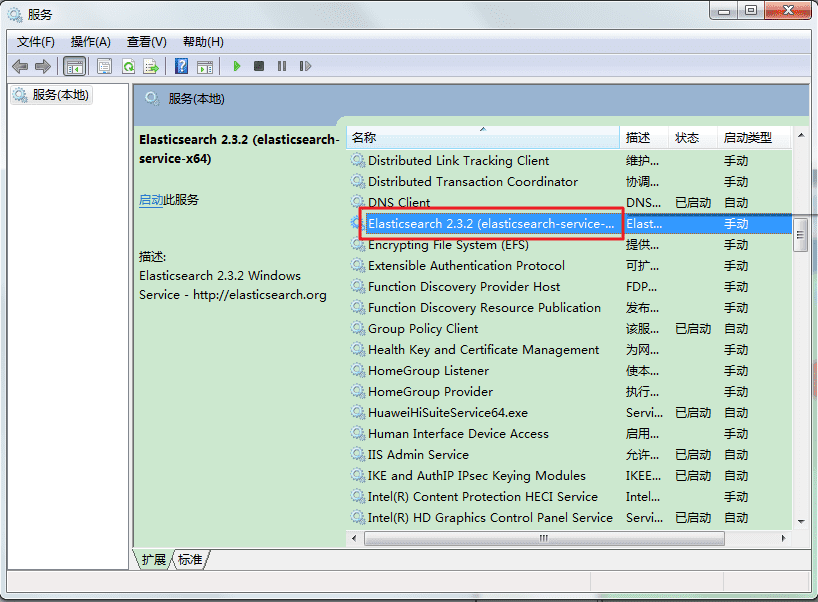
Task: Stop the service with the square stop icon
Action: 259,66
